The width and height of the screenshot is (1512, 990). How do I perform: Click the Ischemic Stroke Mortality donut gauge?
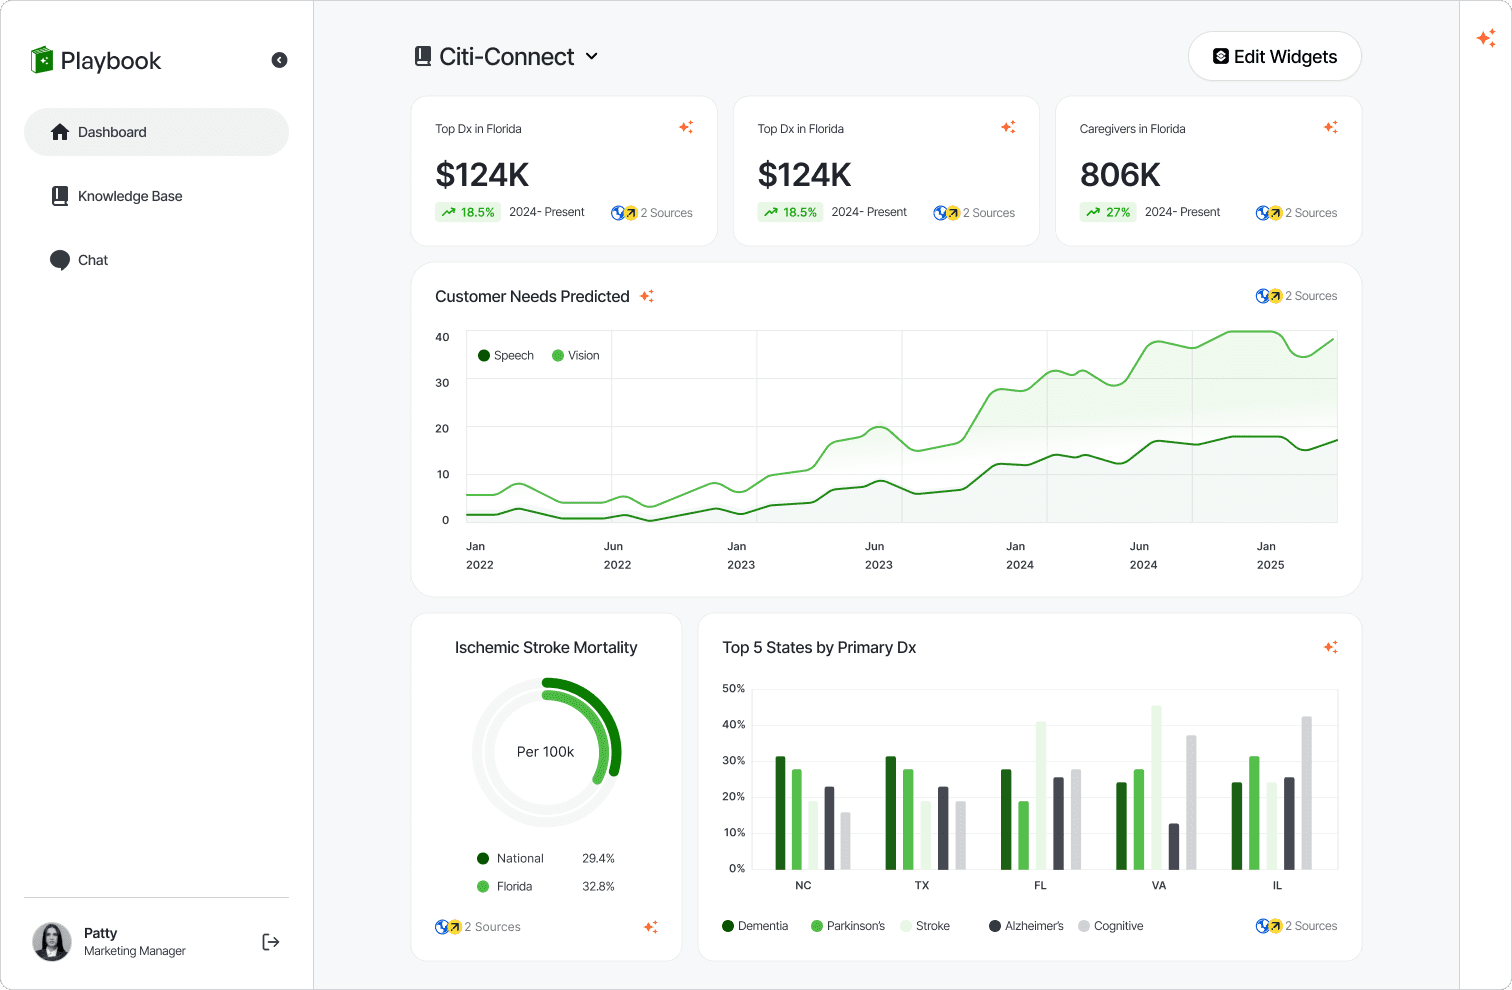[x=546, y=752]
